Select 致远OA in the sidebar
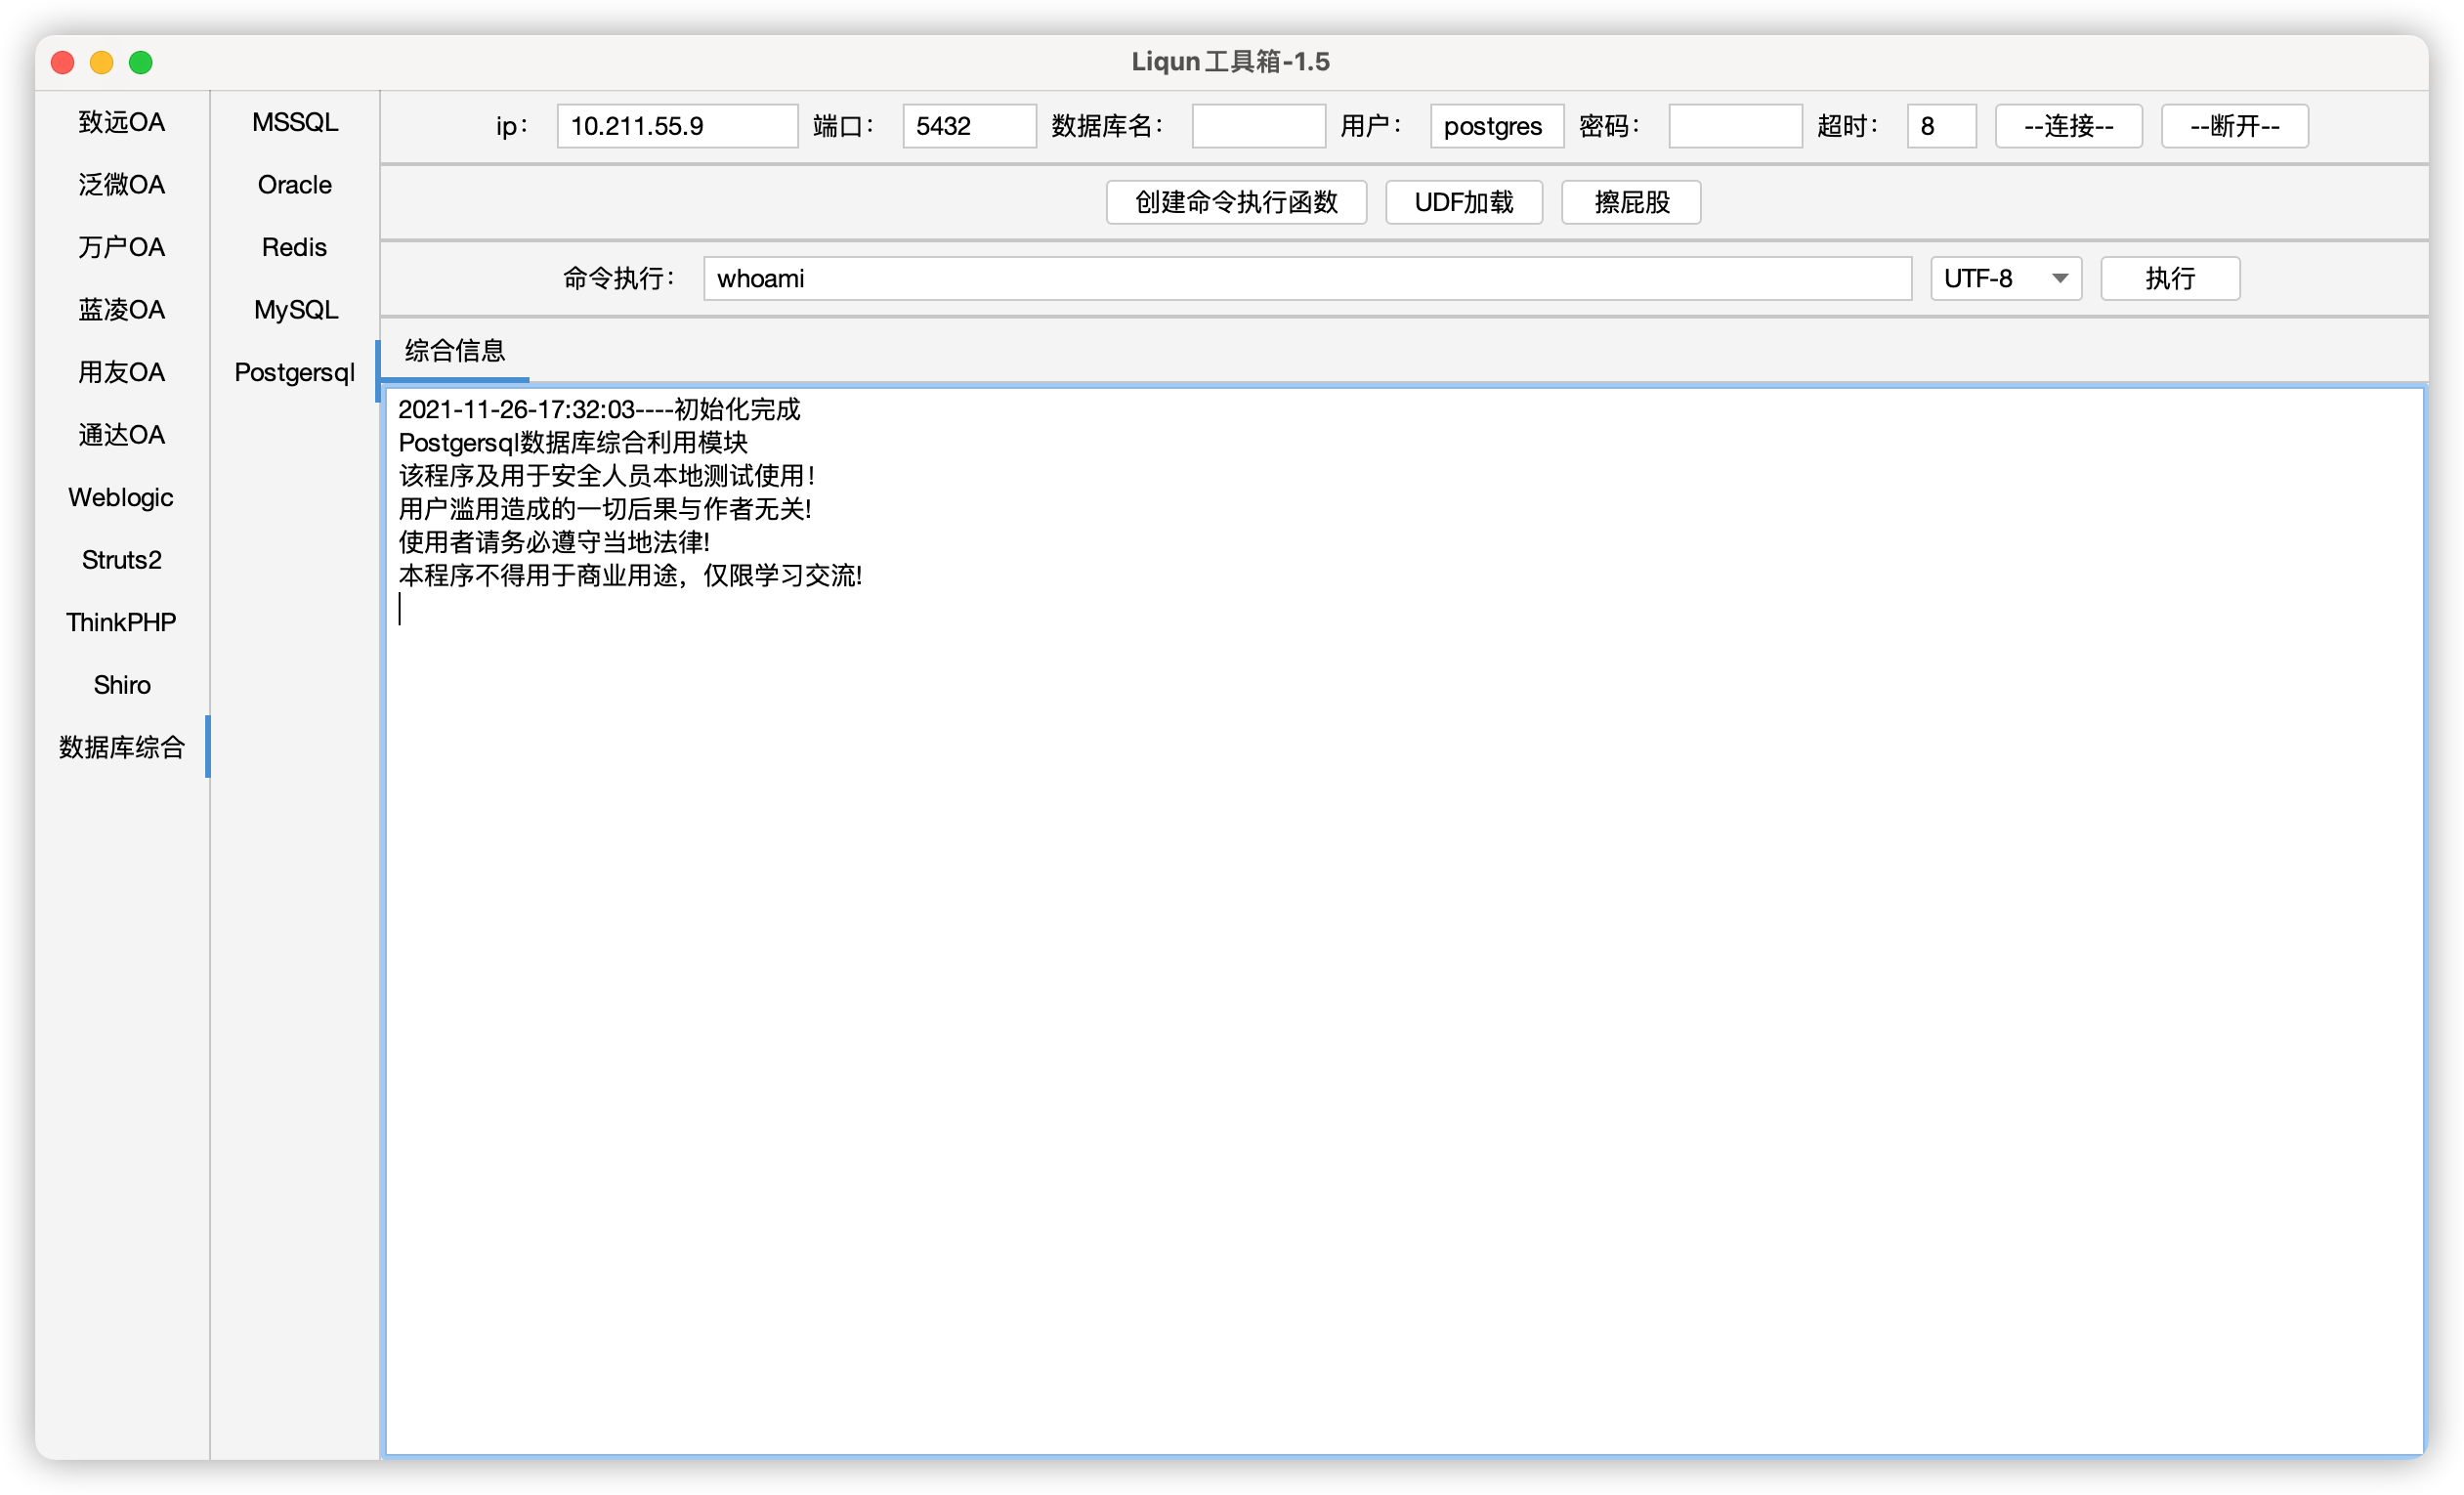 pyautogui.click(x=121, y=122)
